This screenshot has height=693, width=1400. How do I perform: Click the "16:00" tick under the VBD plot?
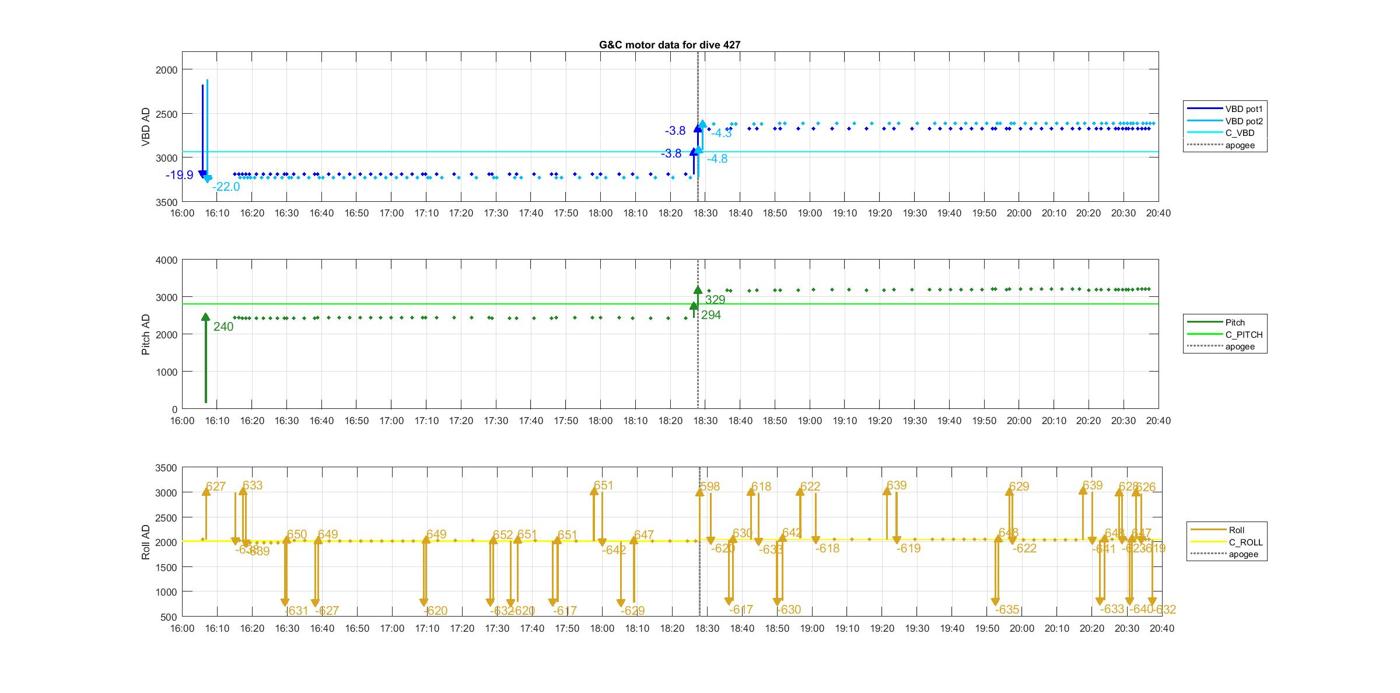tap(182, 213)
